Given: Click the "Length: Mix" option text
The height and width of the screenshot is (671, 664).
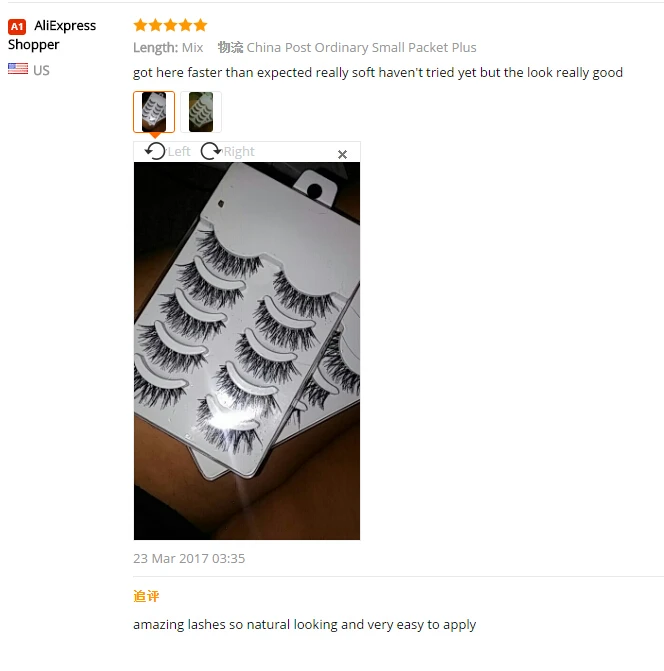Looking at the screenshot, I should point(168,48).
